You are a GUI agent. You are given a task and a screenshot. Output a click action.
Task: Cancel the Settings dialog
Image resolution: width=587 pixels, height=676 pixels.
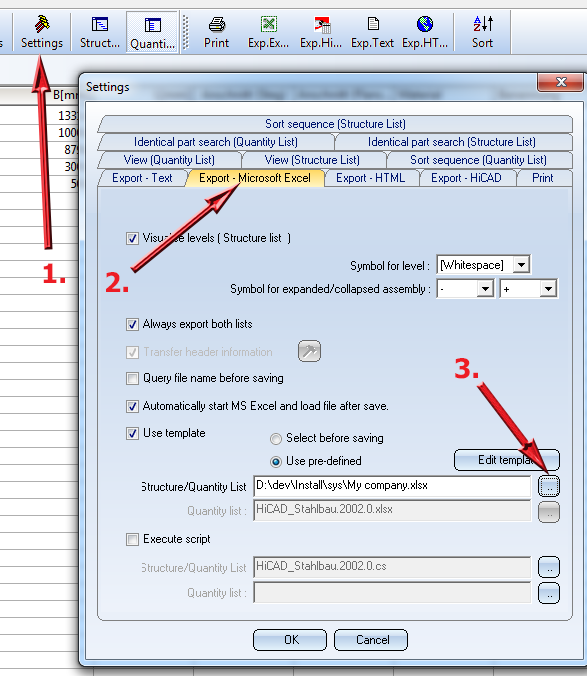pos(371,640)
